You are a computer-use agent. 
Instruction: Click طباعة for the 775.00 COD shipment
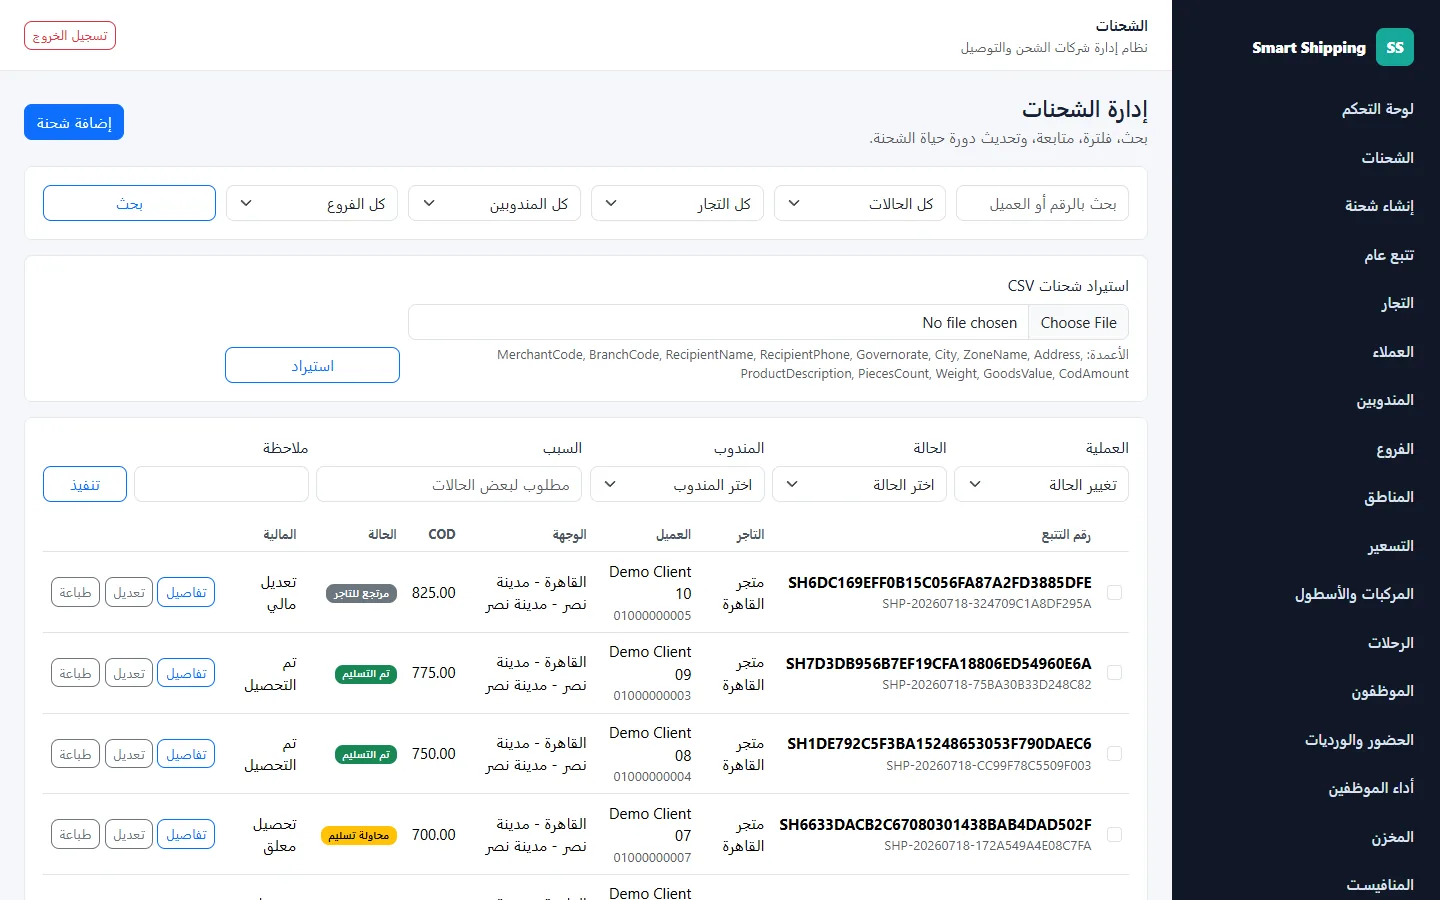(x=75, y=673)
